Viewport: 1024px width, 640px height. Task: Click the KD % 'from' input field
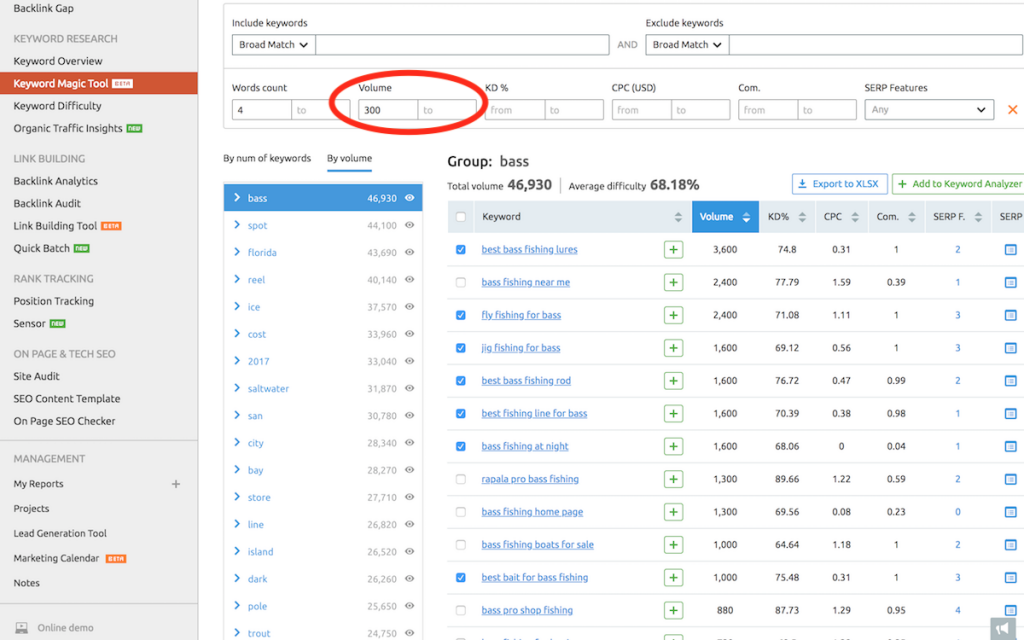pyautogui.click(x=515, y=110)
